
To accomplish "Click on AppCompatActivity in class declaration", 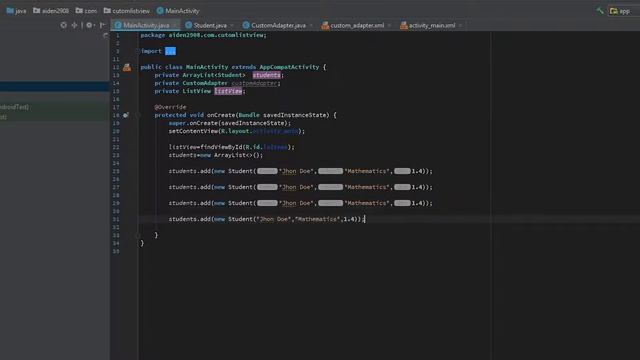I will point(289,67).
